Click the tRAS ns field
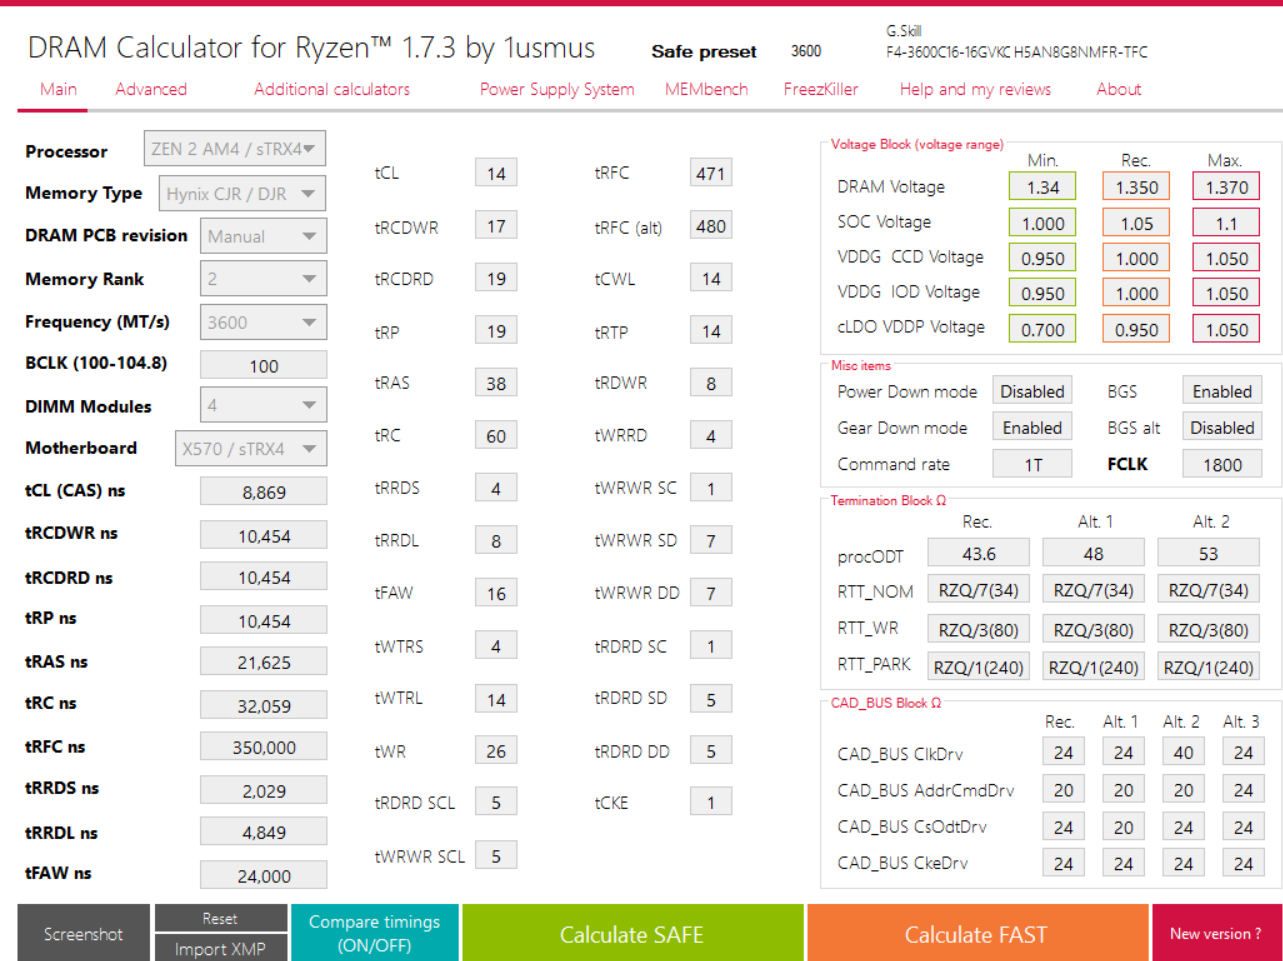1283x961 pixels. tap(263, 662)
